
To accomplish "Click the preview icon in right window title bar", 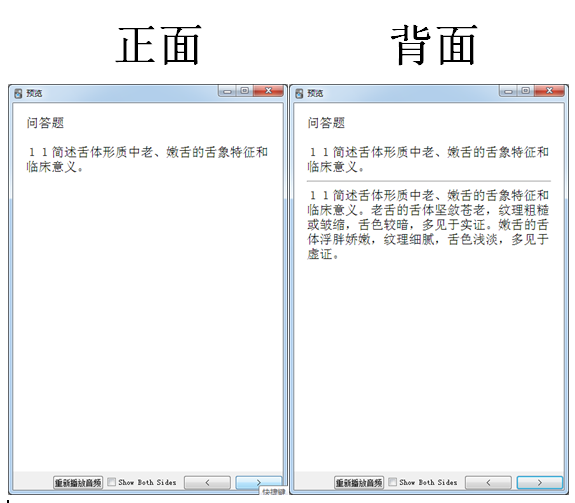I will 299,93.
